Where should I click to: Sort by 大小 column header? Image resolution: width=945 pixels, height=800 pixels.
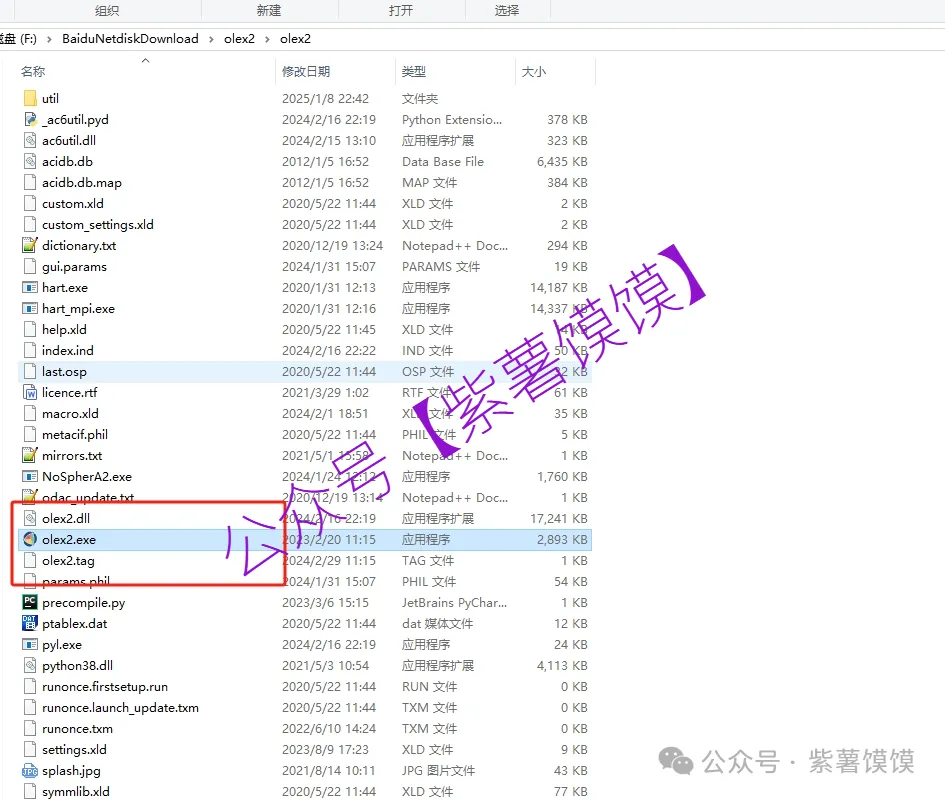[x=533, y=72]
